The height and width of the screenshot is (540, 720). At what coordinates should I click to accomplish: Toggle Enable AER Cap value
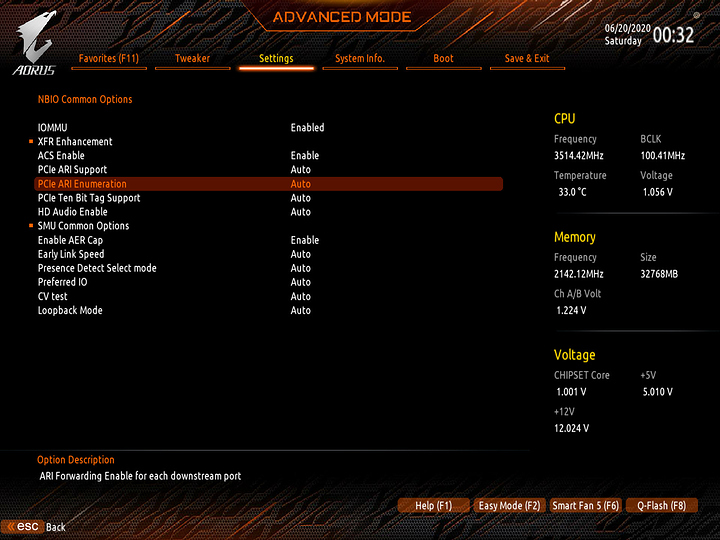point(305,240)
